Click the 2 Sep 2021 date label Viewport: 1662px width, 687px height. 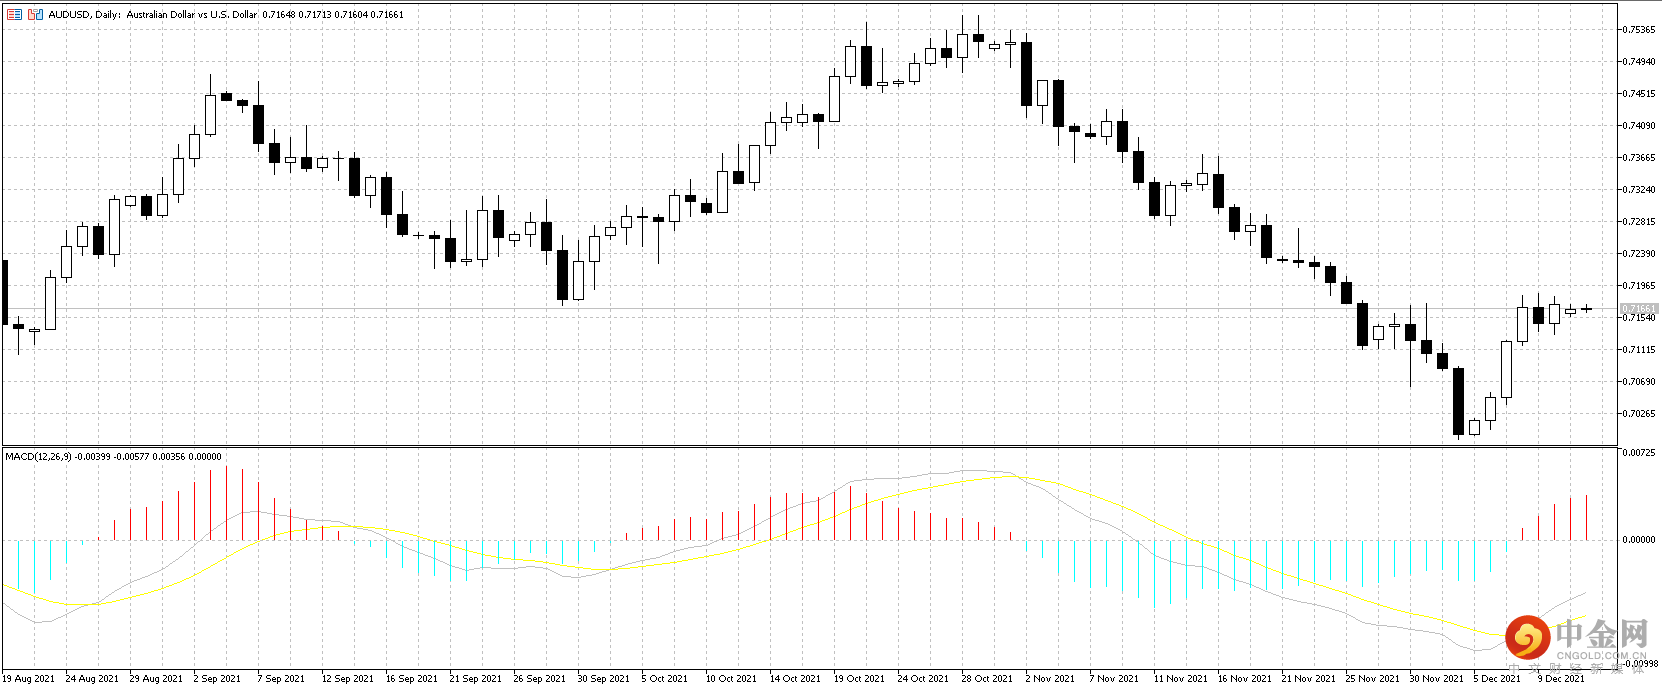[x=217, y=678]
